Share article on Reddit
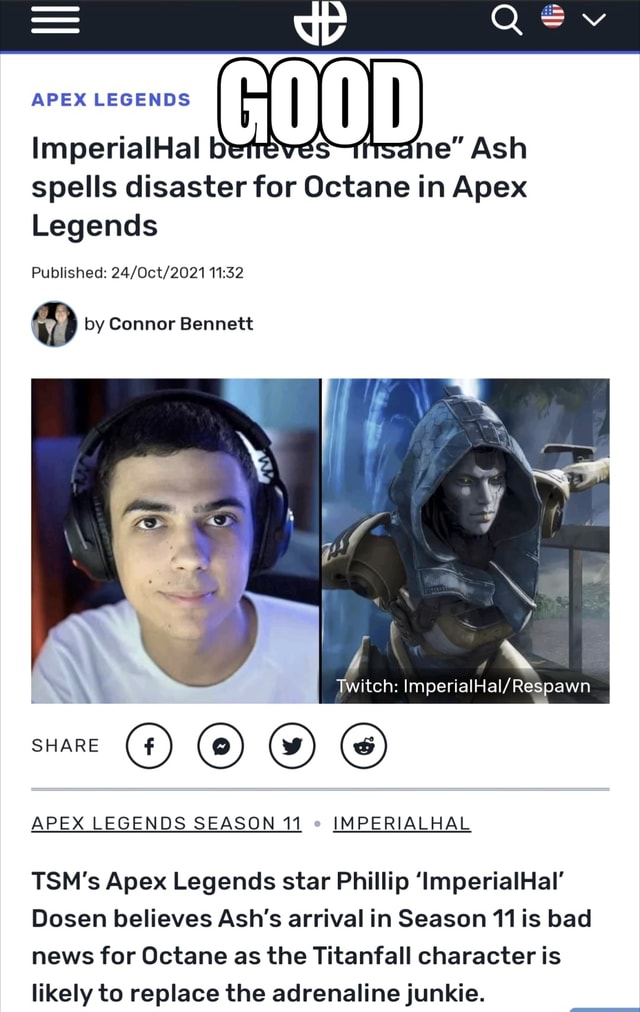 click(364, 745)
